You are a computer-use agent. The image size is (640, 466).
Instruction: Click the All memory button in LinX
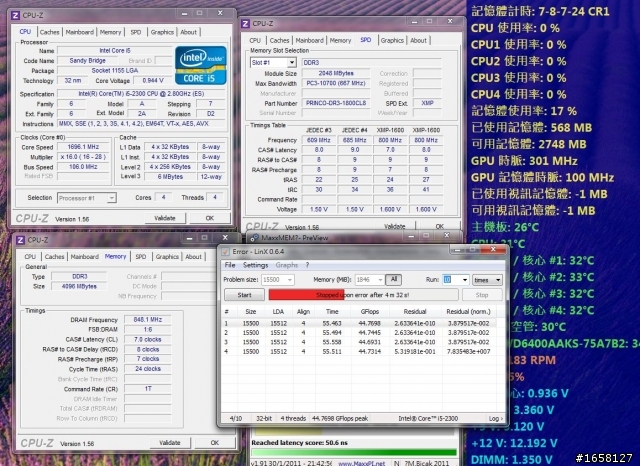393,280
